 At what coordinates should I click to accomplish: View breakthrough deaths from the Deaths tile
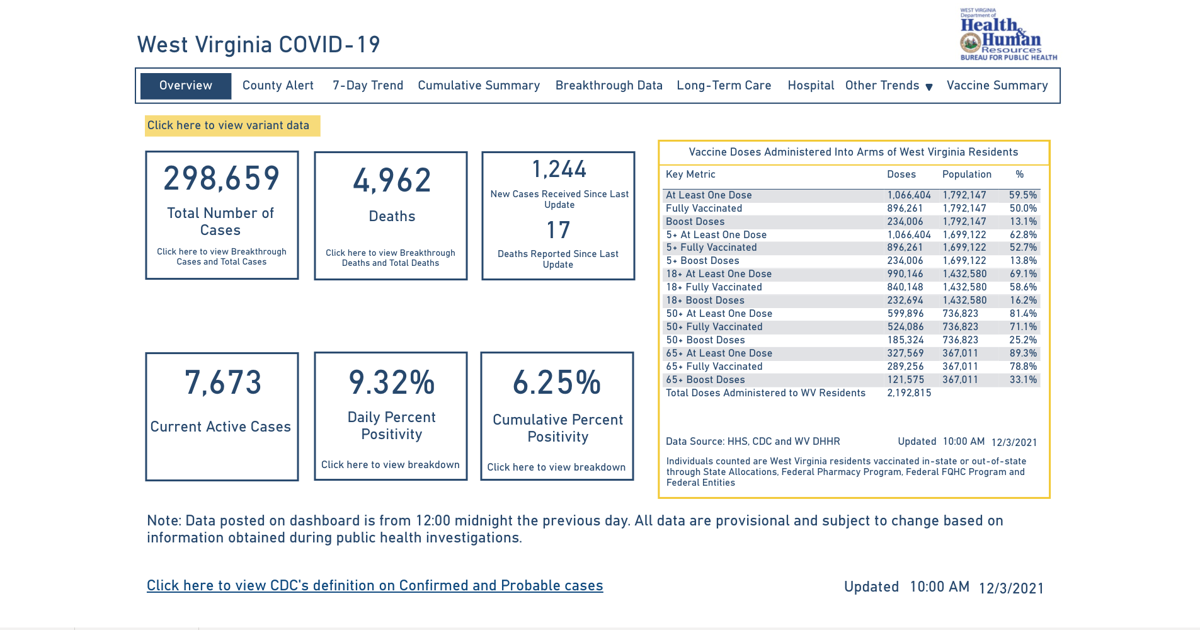coord(390,258)
